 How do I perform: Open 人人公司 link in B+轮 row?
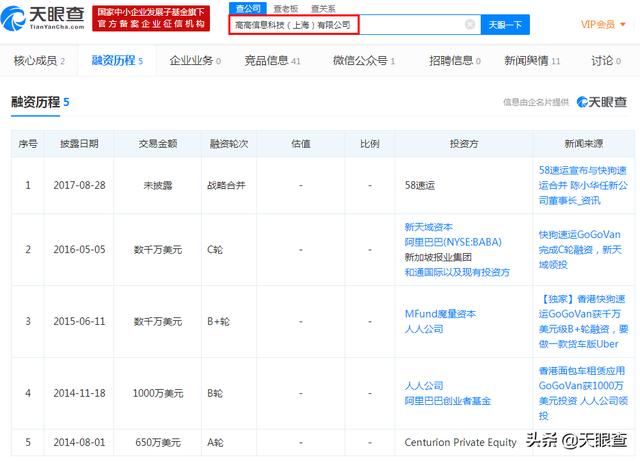[x=424, y=329]
